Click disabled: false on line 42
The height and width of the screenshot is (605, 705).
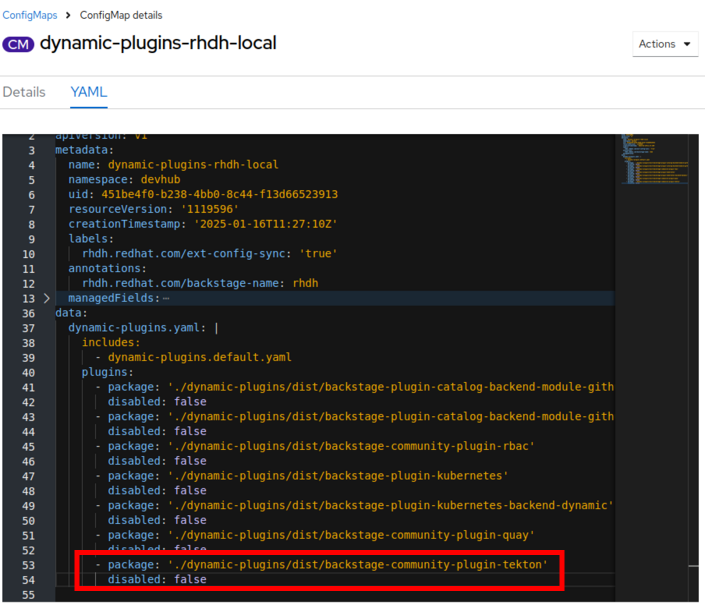coord(157,402)
